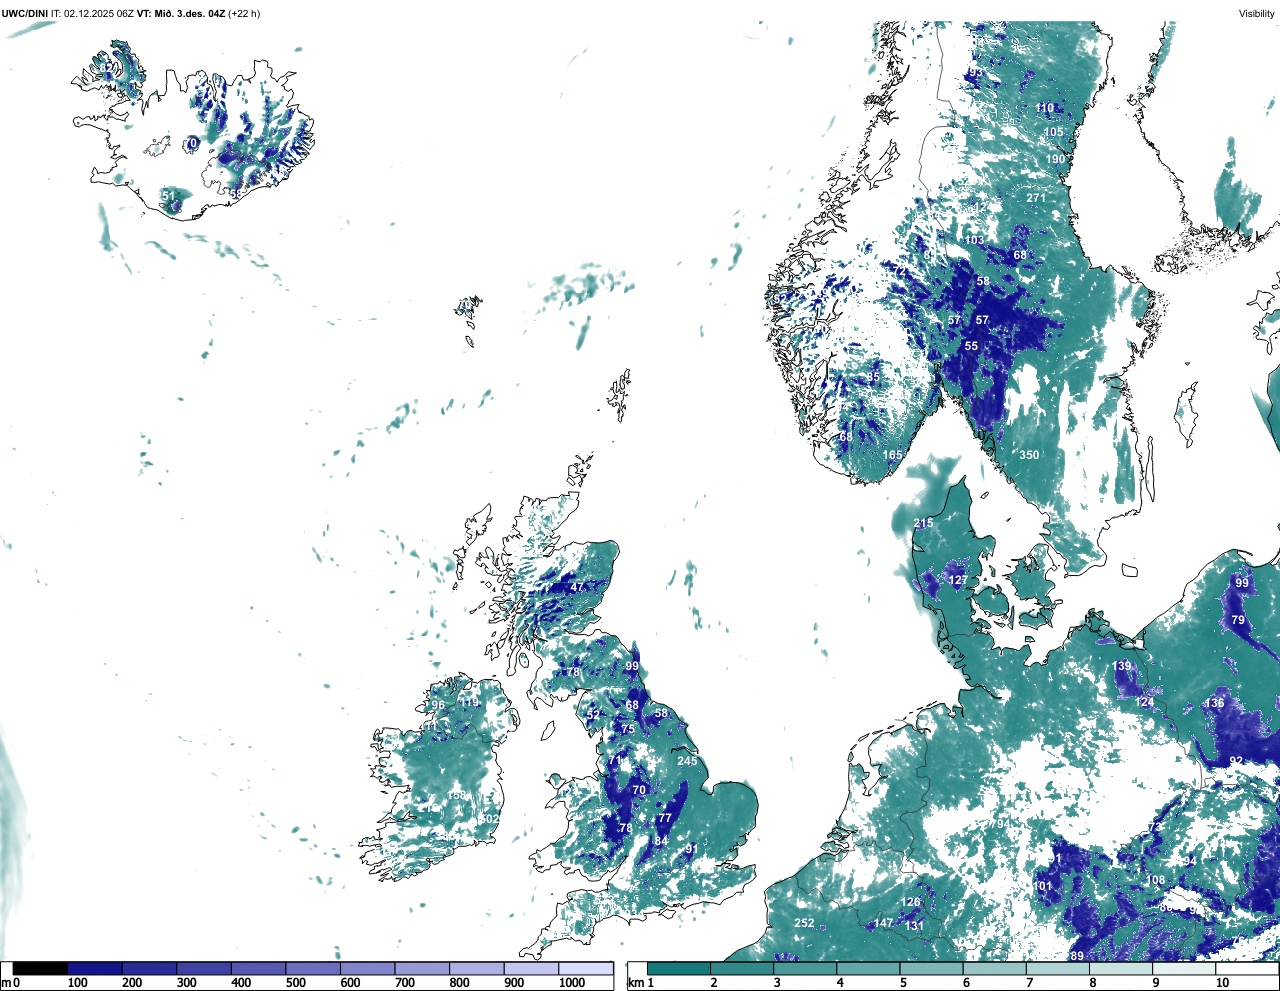
Task: Click the '350' value in southern Sweden
Action: click(1029, 455)
